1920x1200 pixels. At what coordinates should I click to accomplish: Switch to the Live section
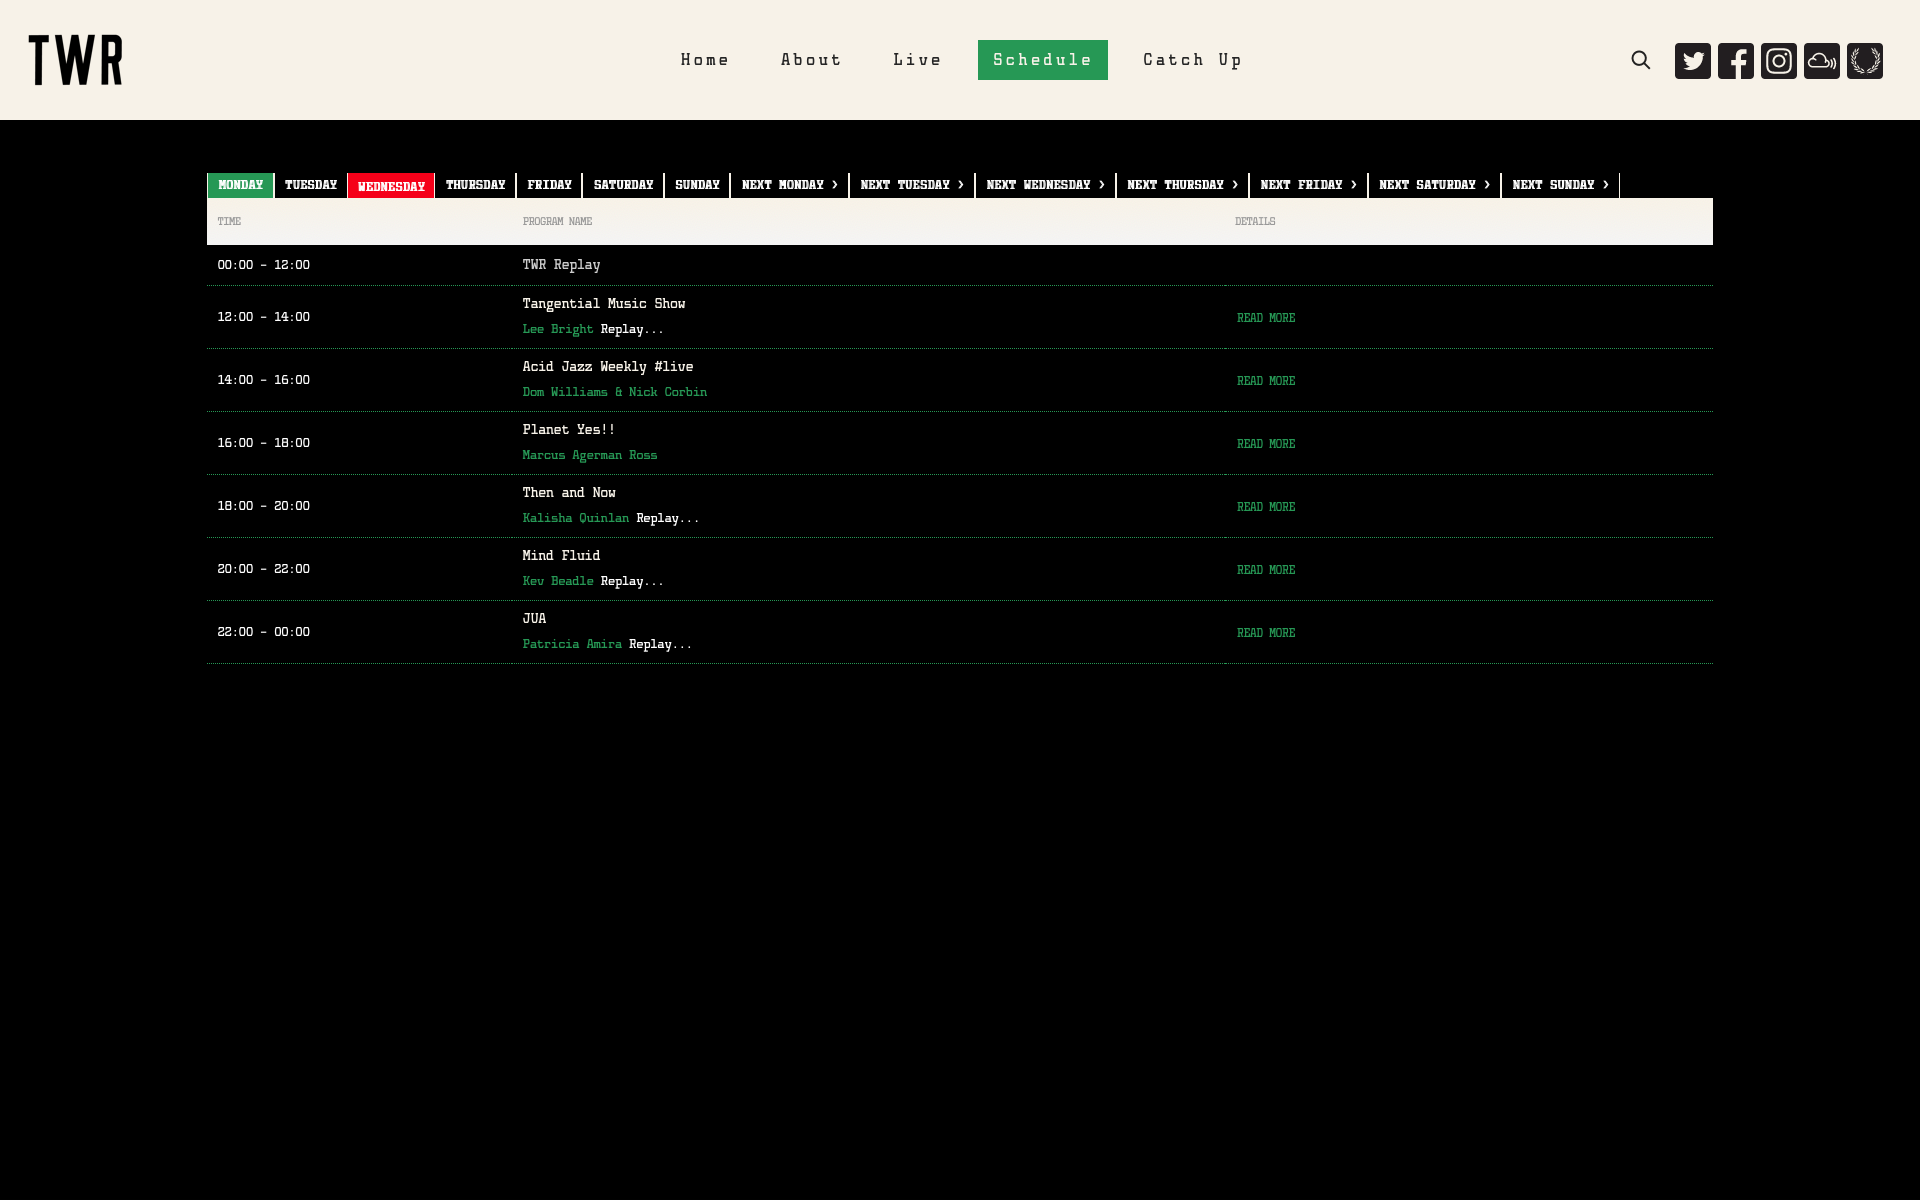click(917, 60)
